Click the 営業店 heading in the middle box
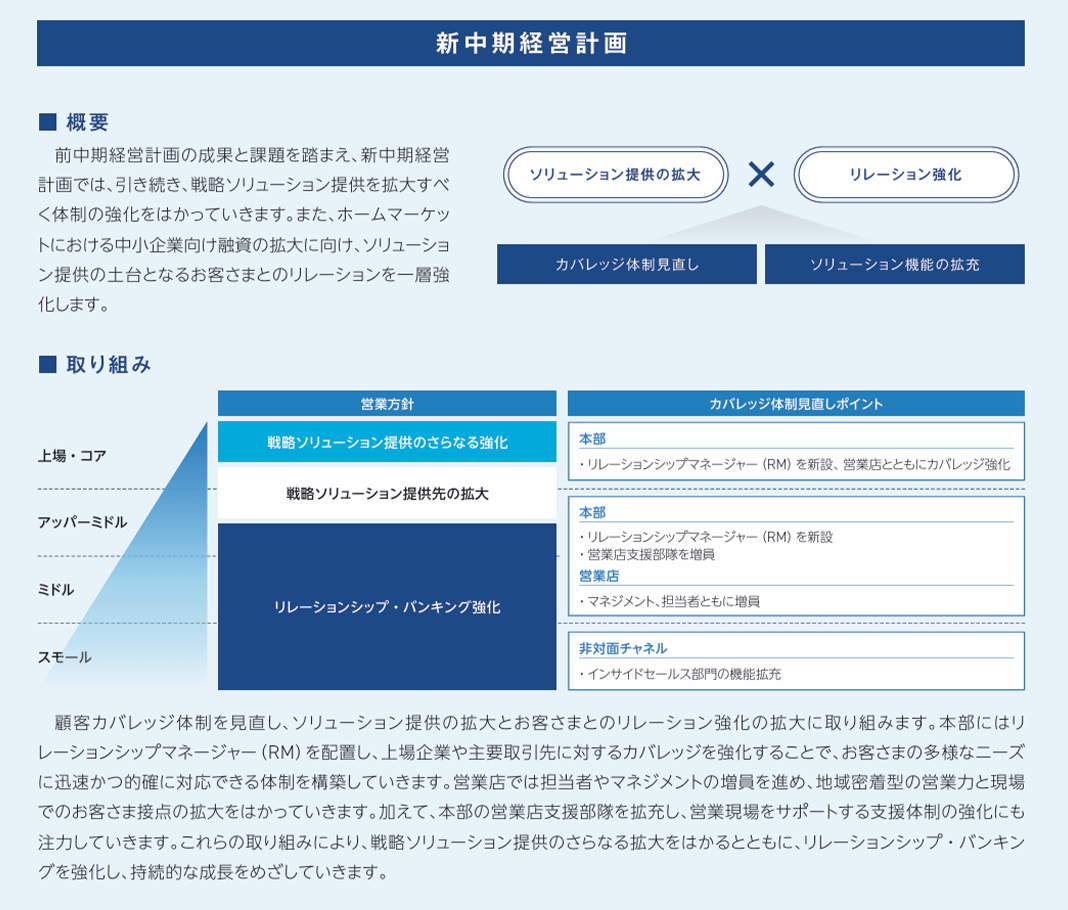 599,576
